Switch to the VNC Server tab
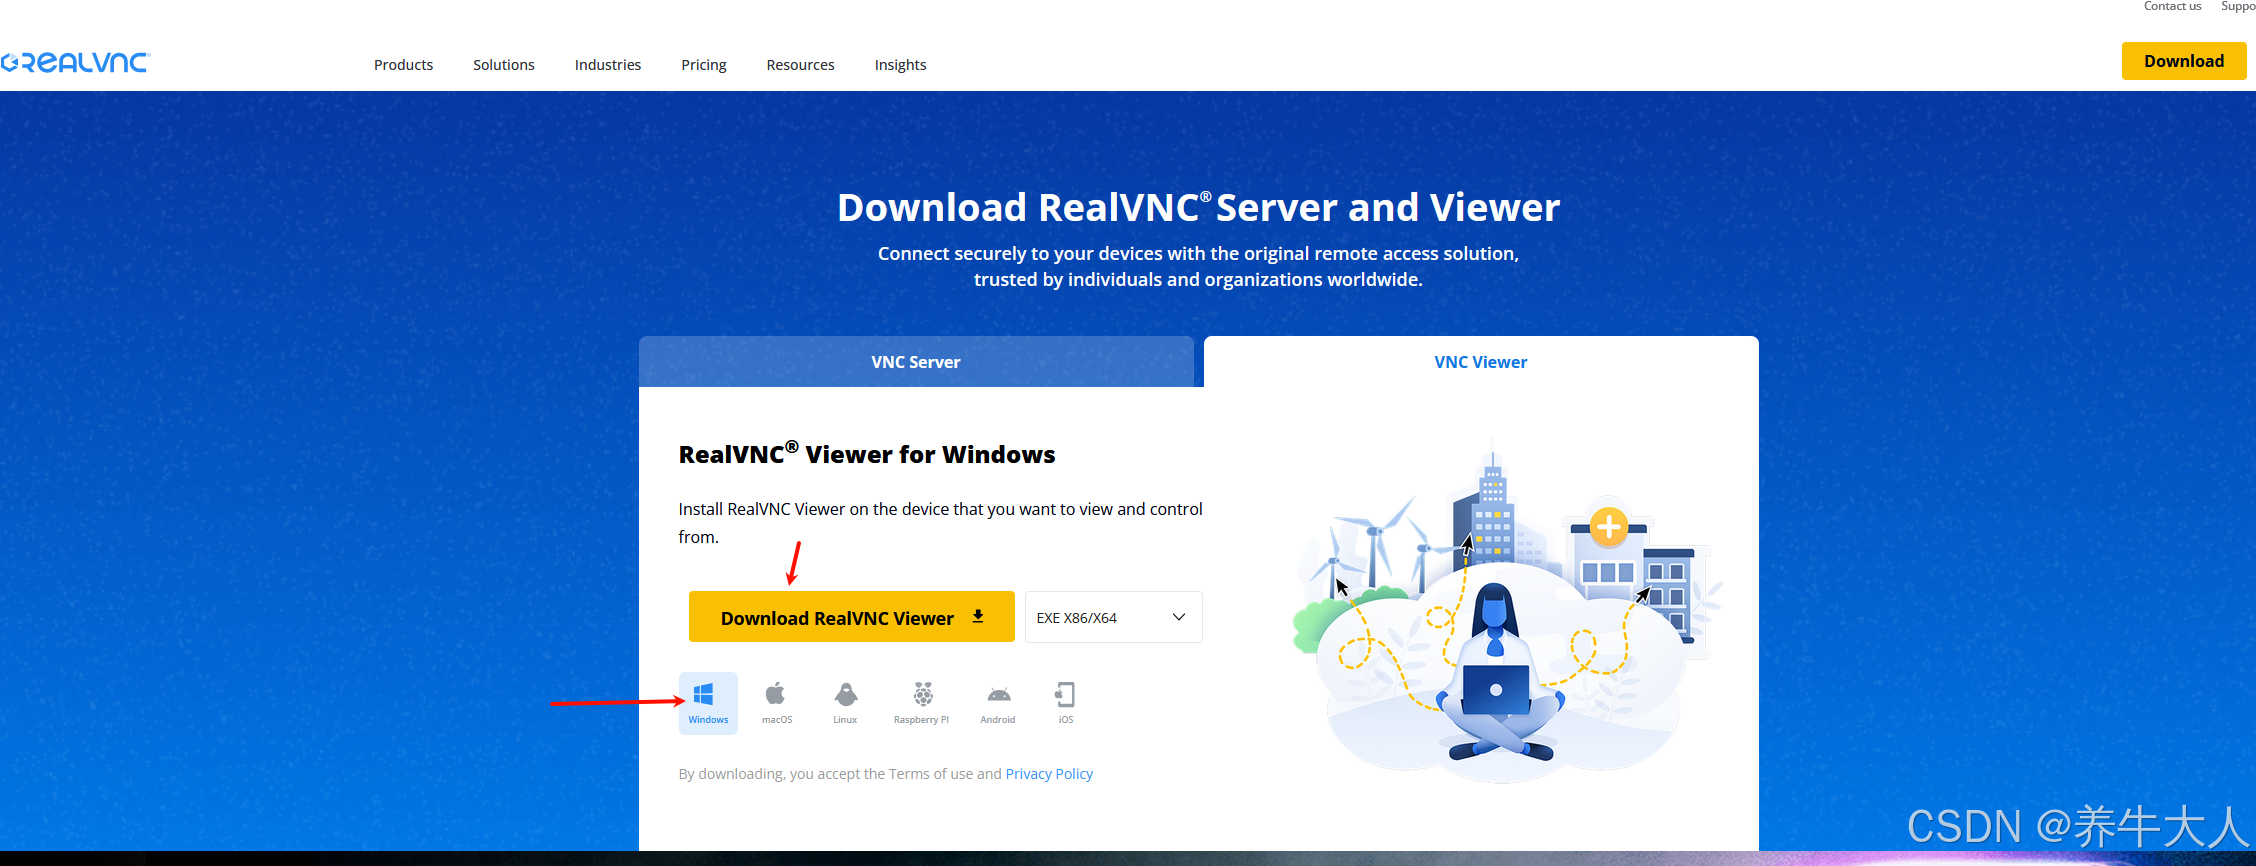Viewport: 2256px width, 866px height. (916, 362)
